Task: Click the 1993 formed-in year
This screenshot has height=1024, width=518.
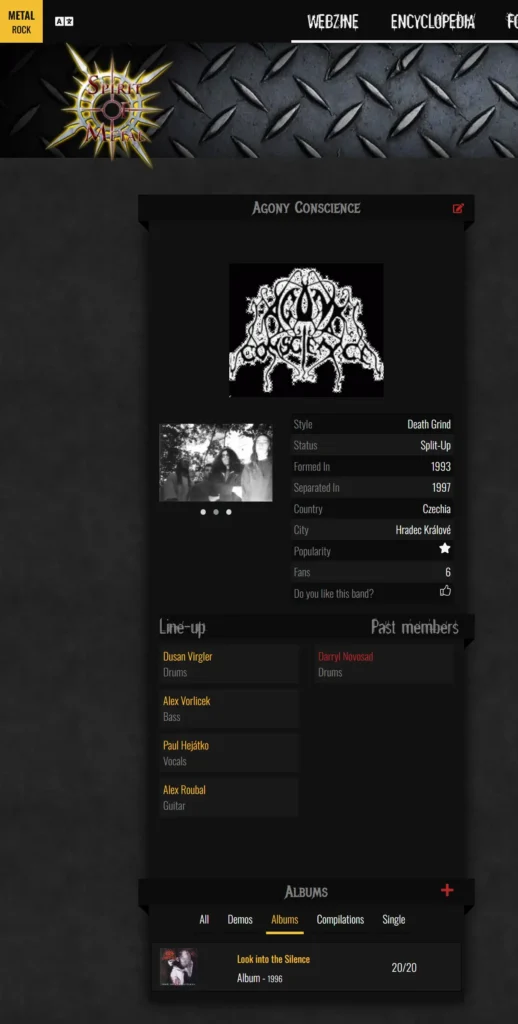Action: tap(441, 466)
